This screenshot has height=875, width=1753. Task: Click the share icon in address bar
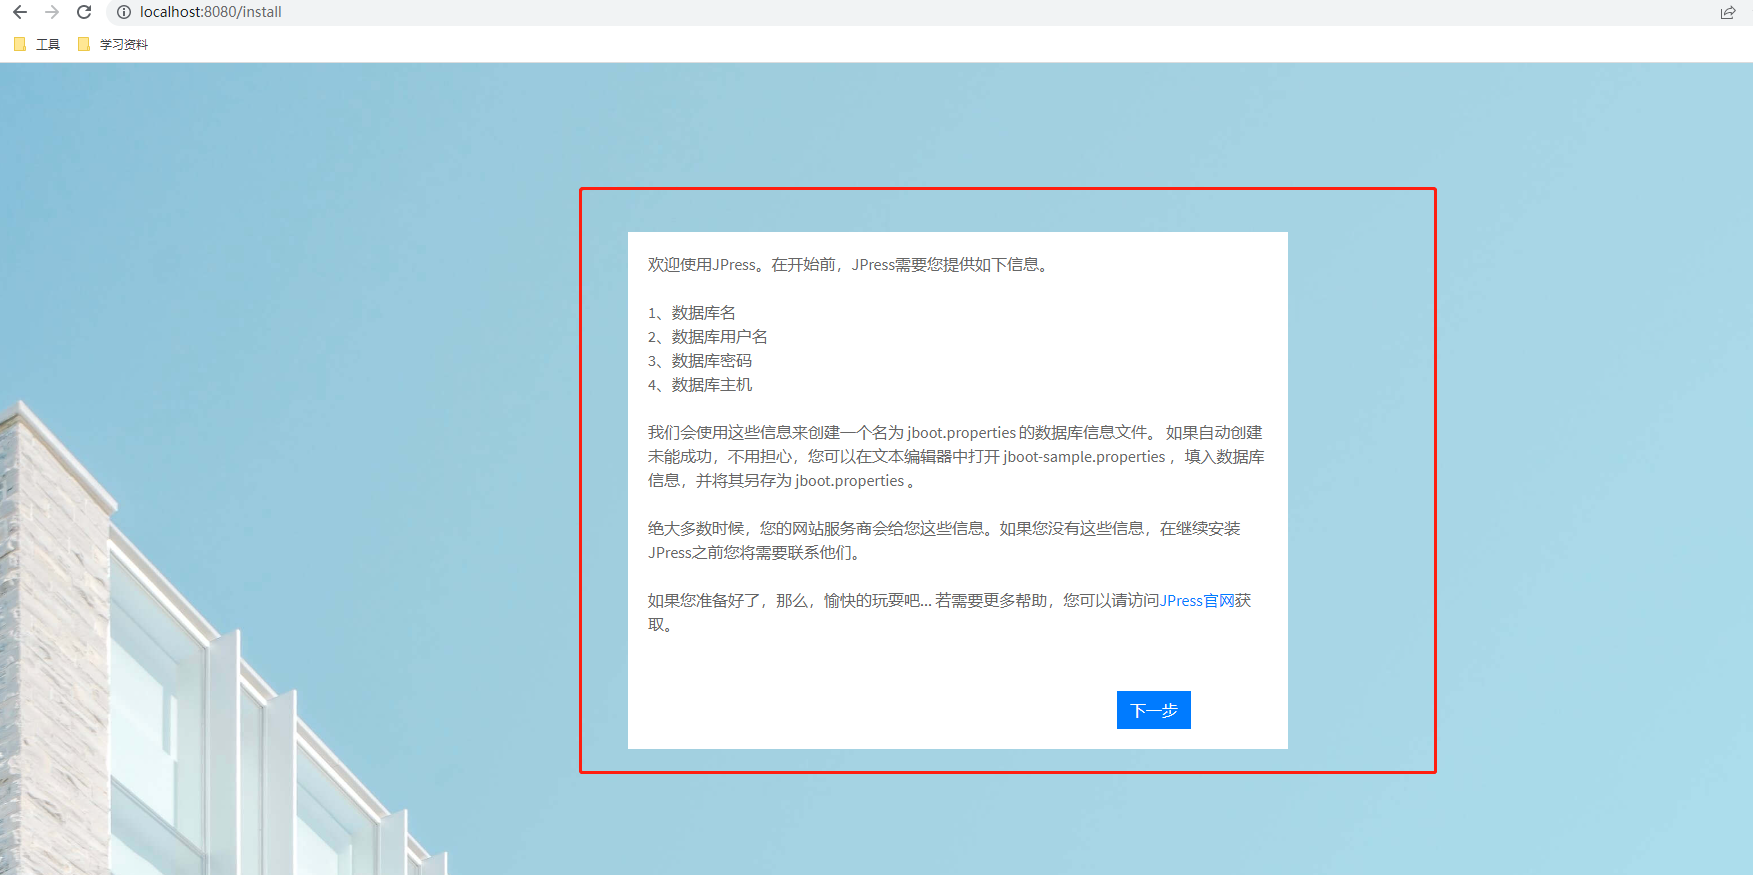[1728, 12]
